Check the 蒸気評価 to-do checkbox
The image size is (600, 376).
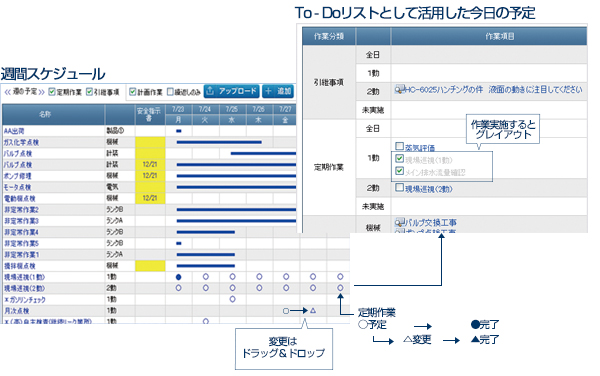click(x=399, y=146)
